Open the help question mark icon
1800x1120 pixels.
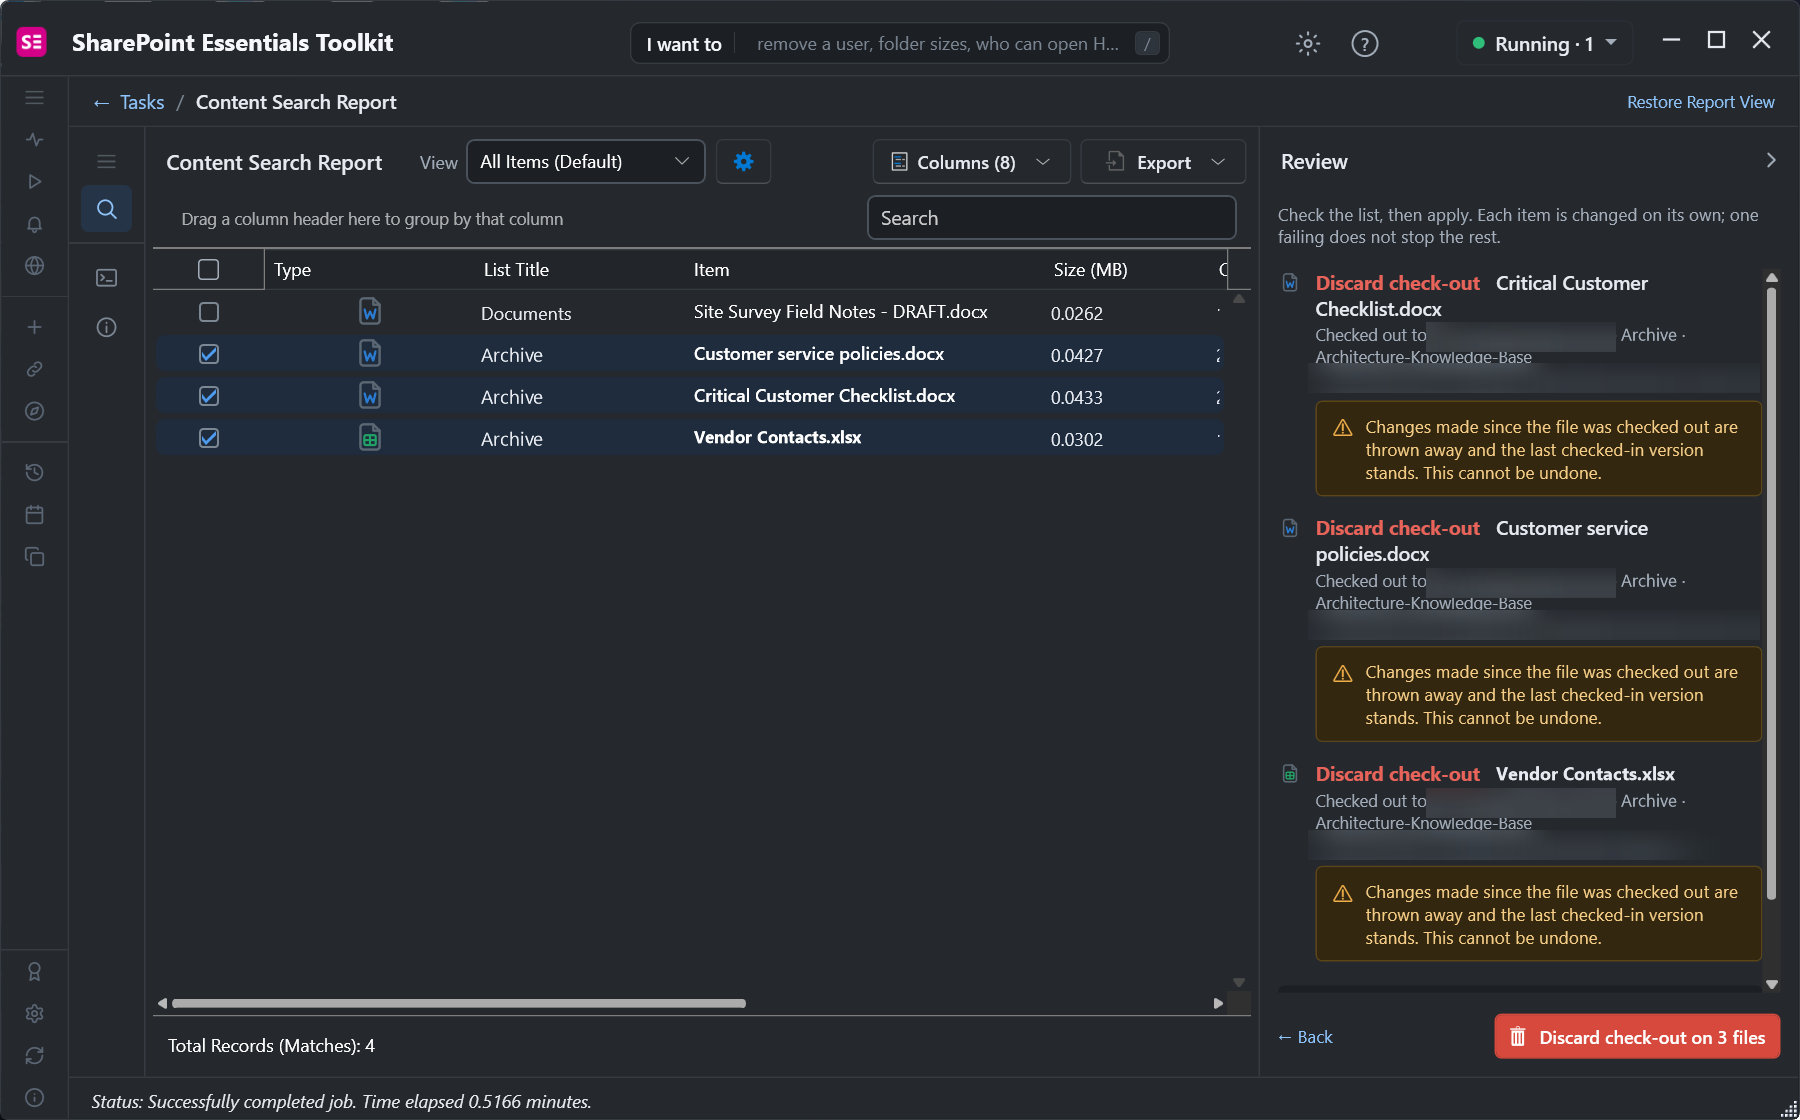pos(1365,43)
